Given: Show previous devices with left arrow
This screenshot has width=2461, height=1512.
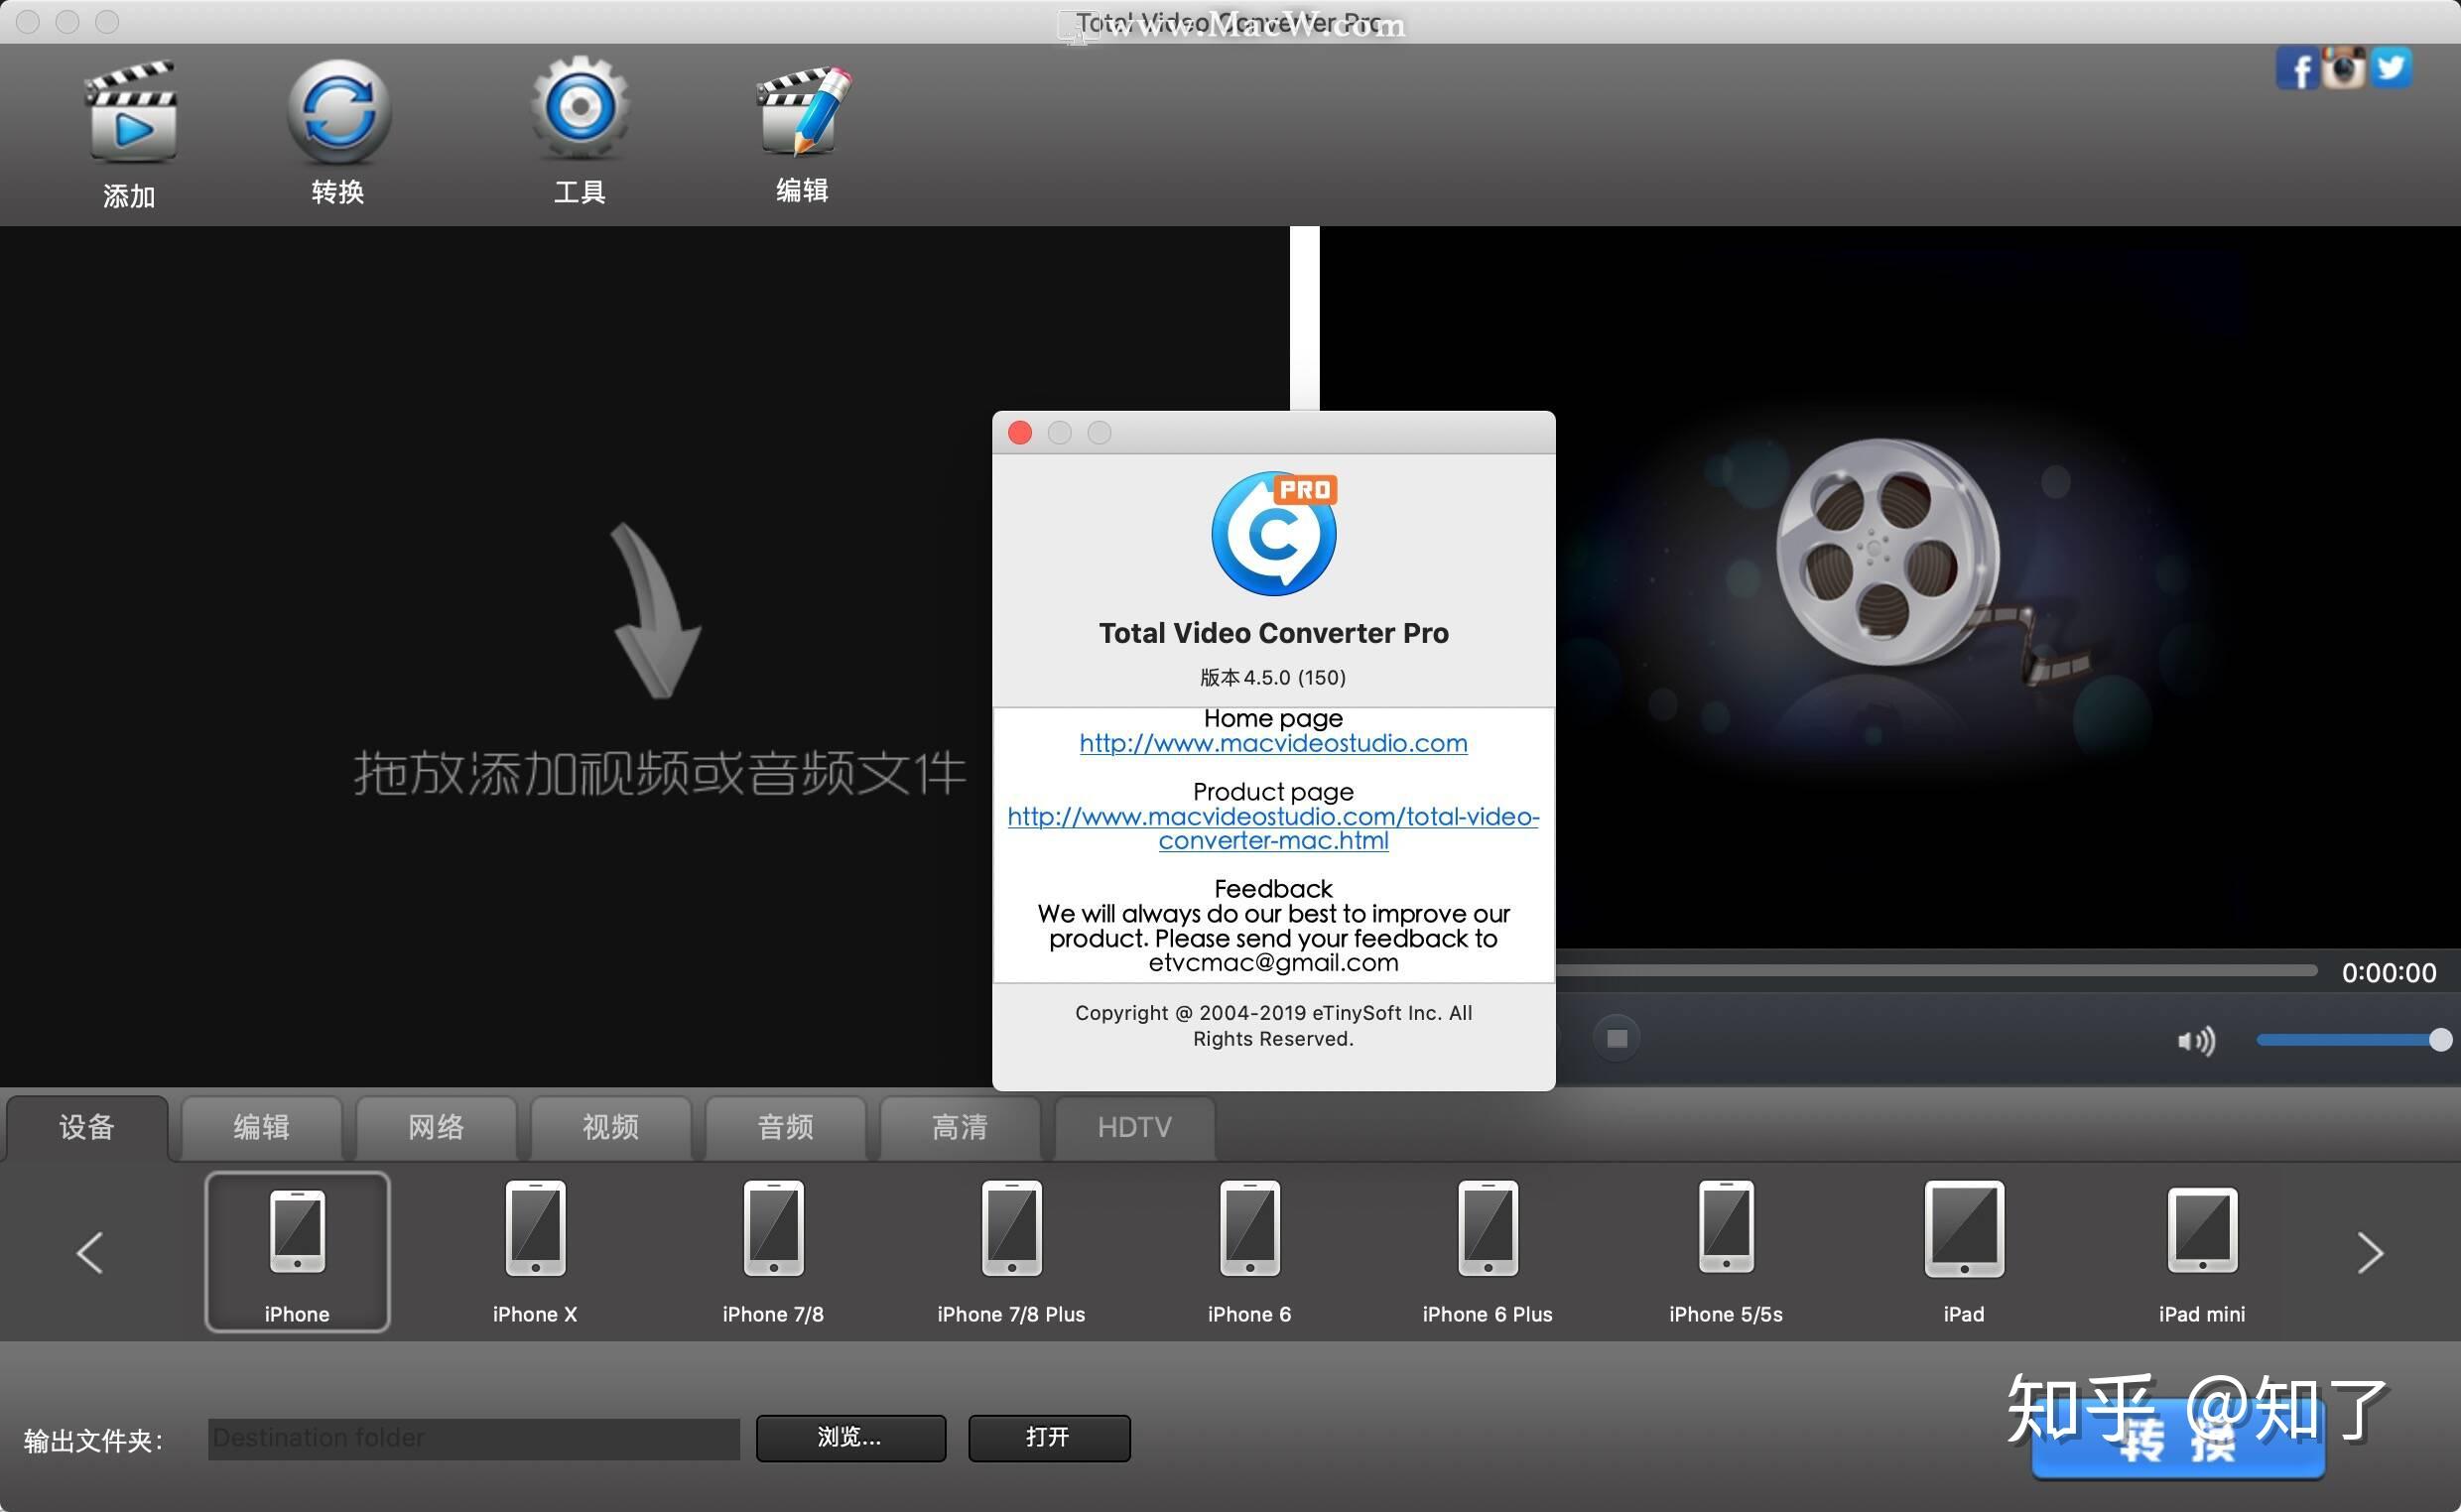Looking at the screenshot, I should click(88, 1252).
